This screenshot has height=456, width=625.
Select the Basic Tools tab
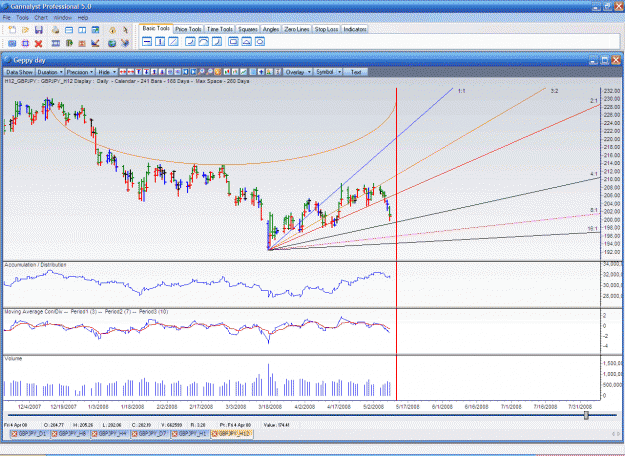coord(156,29)
